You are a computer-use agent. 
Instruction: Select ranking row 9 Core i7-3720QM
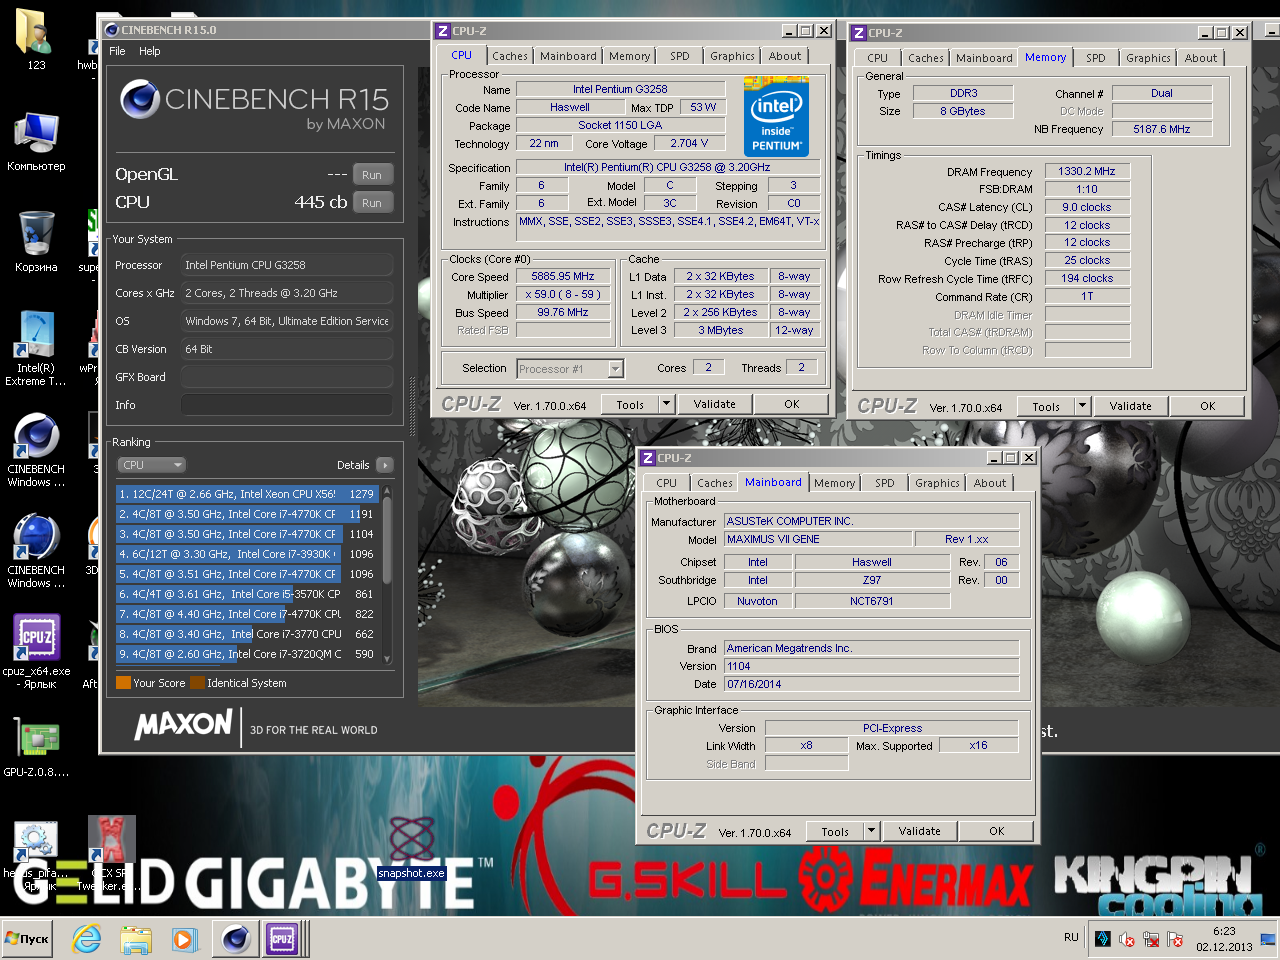pos(246,654)
